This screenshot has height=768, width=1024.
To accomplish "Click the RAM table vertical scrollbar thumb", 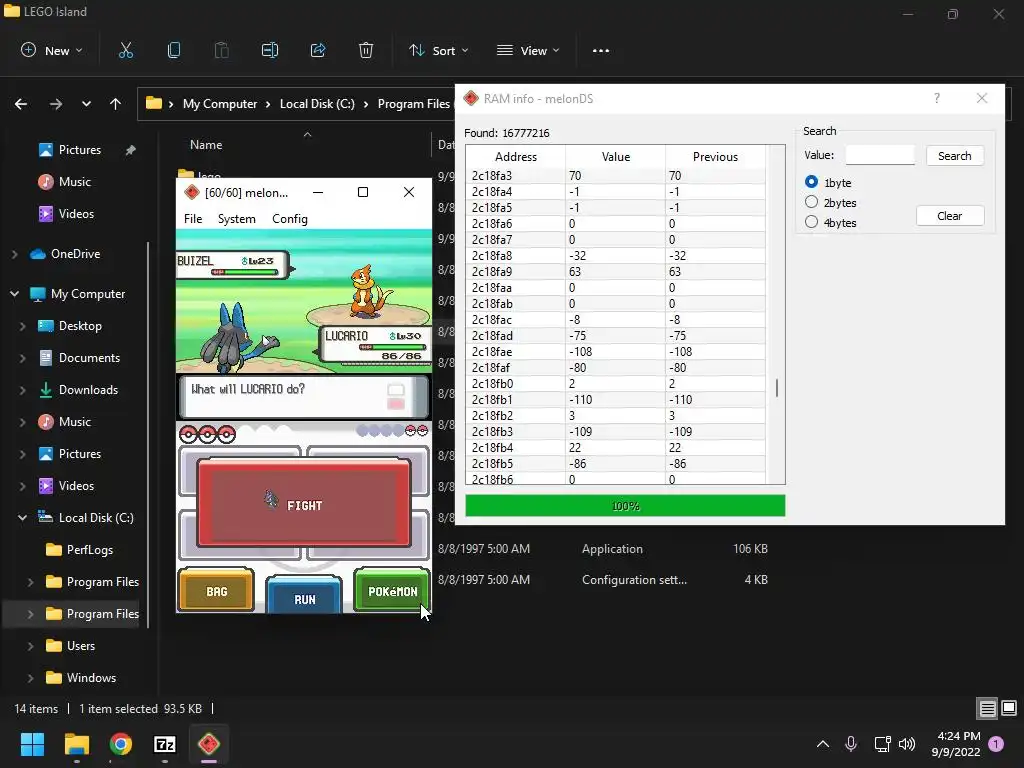I will (x=776, y=388).
